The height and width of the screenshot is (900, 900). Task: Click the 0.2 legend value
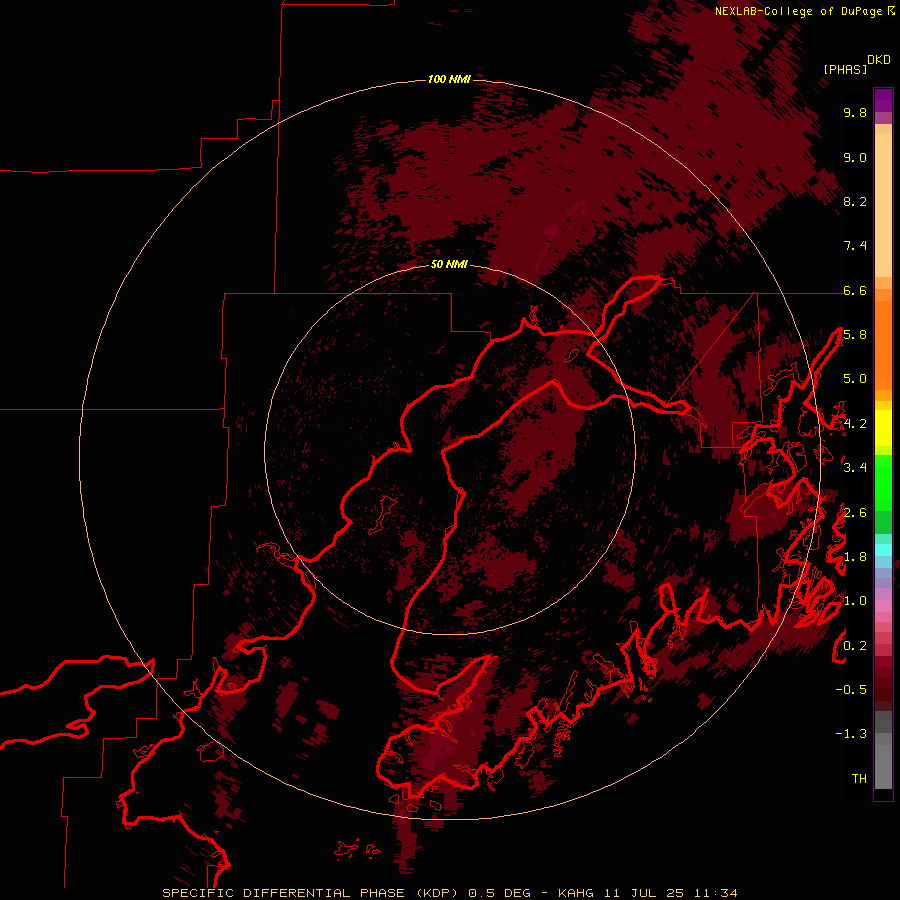pyautogui.click(x=855, y=645)
